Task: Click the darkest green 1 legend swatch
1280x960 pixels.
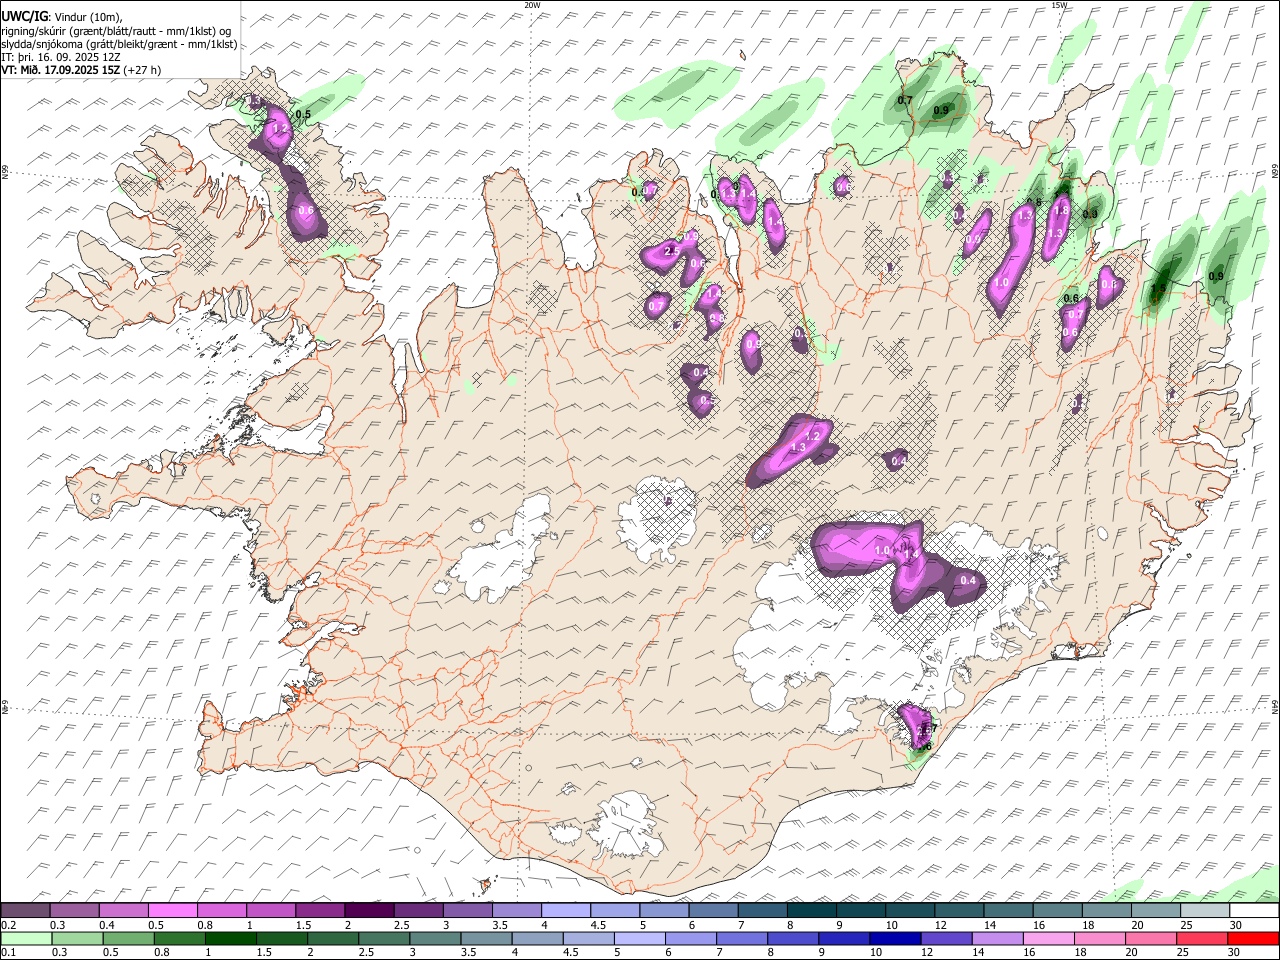Action: [230, 939]
